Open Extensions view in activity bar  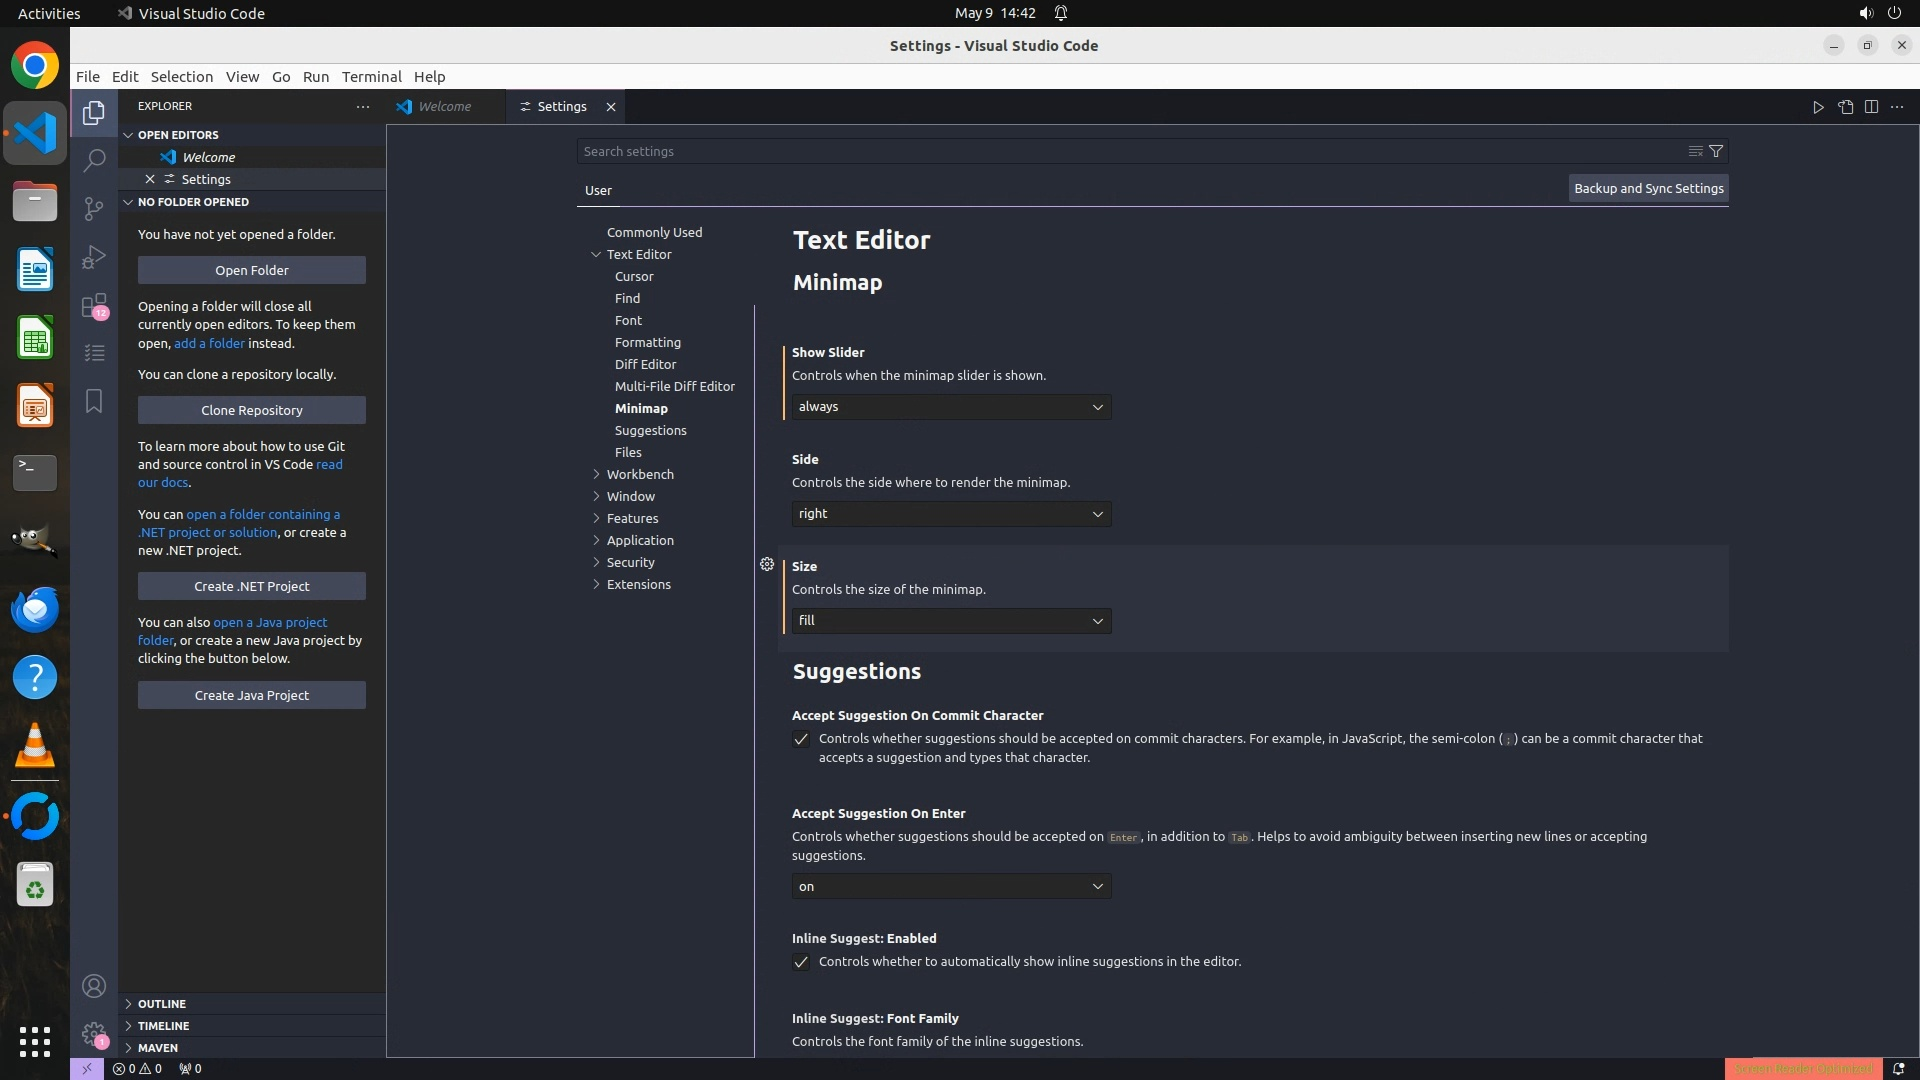tap(94, 305)
